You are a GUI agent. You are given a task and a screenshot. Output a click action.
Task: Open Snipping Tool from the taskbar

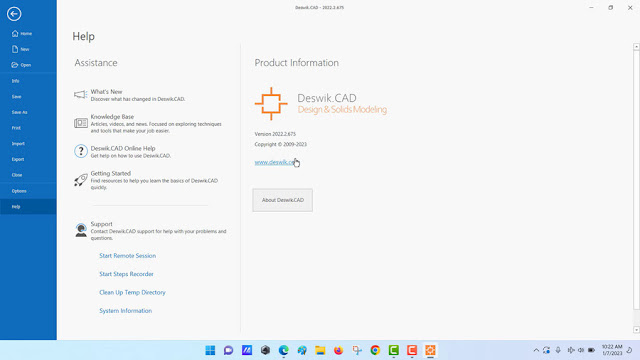click(x=357, y=350)
